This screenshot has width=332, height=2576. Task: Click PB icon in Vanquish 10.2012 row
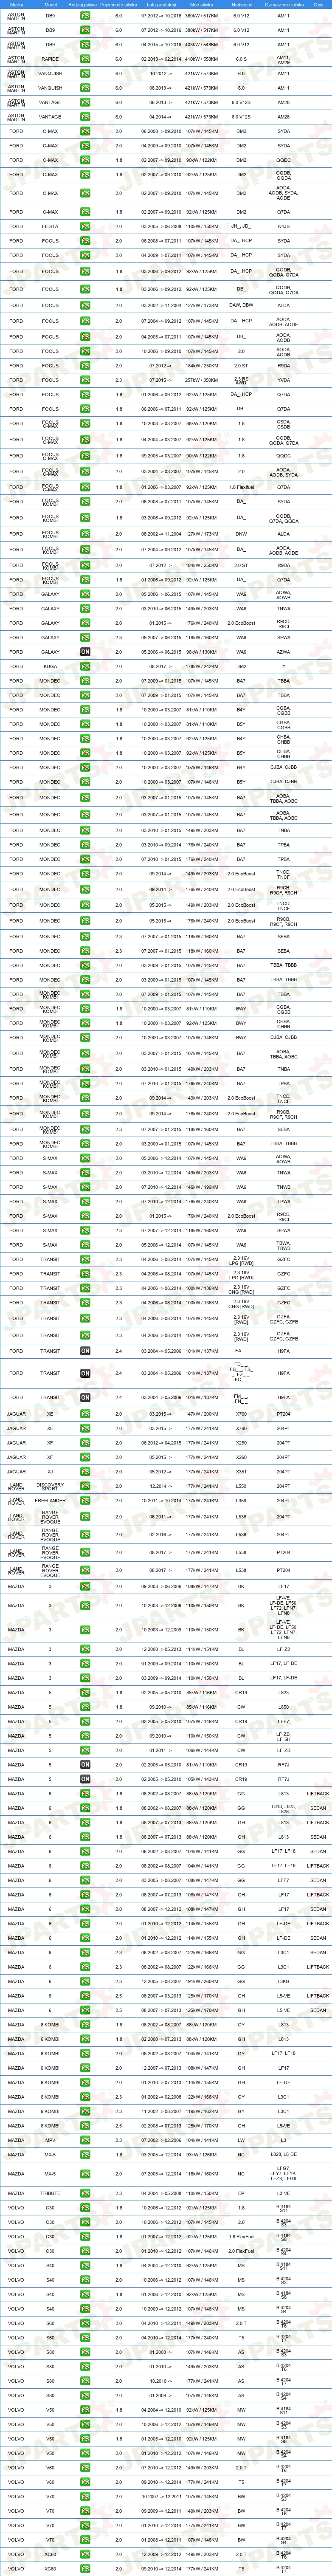point(85,73)
